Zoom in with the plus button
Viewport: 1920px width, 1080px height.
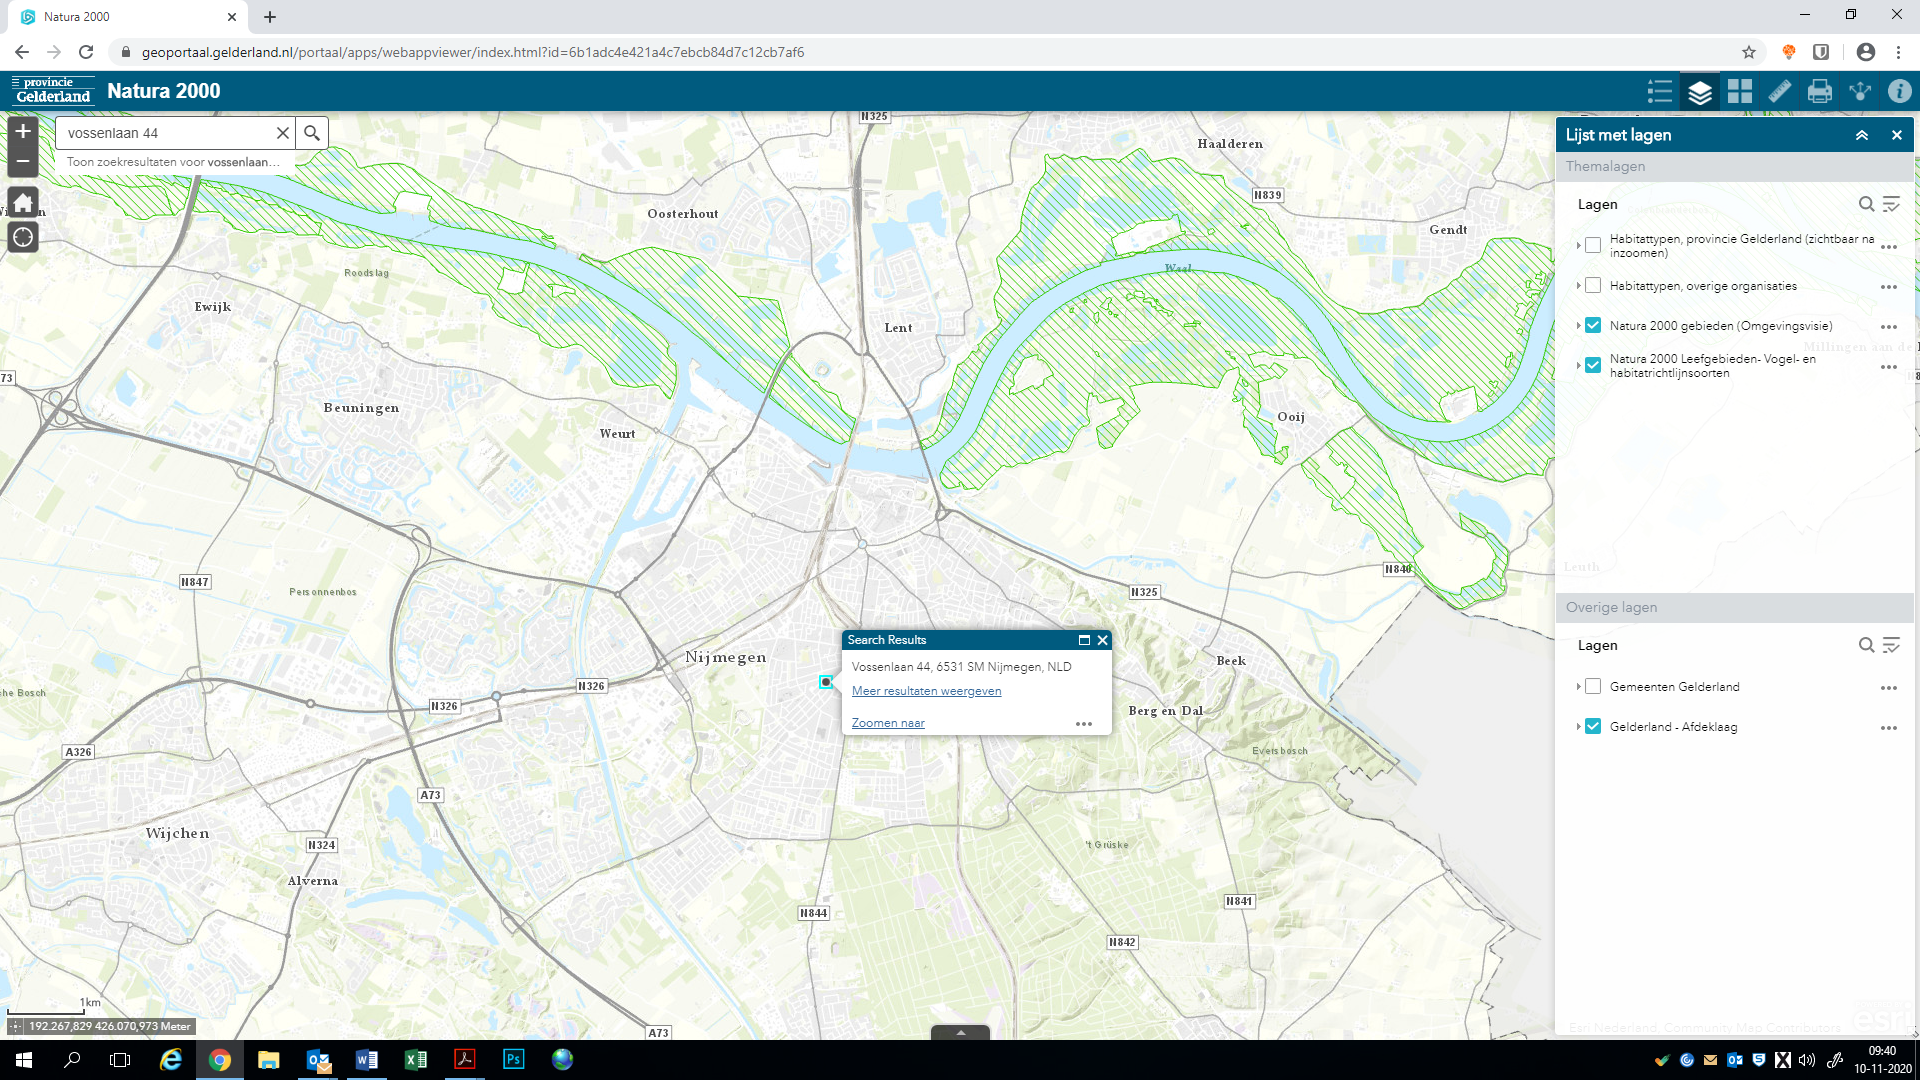point(23,131)
